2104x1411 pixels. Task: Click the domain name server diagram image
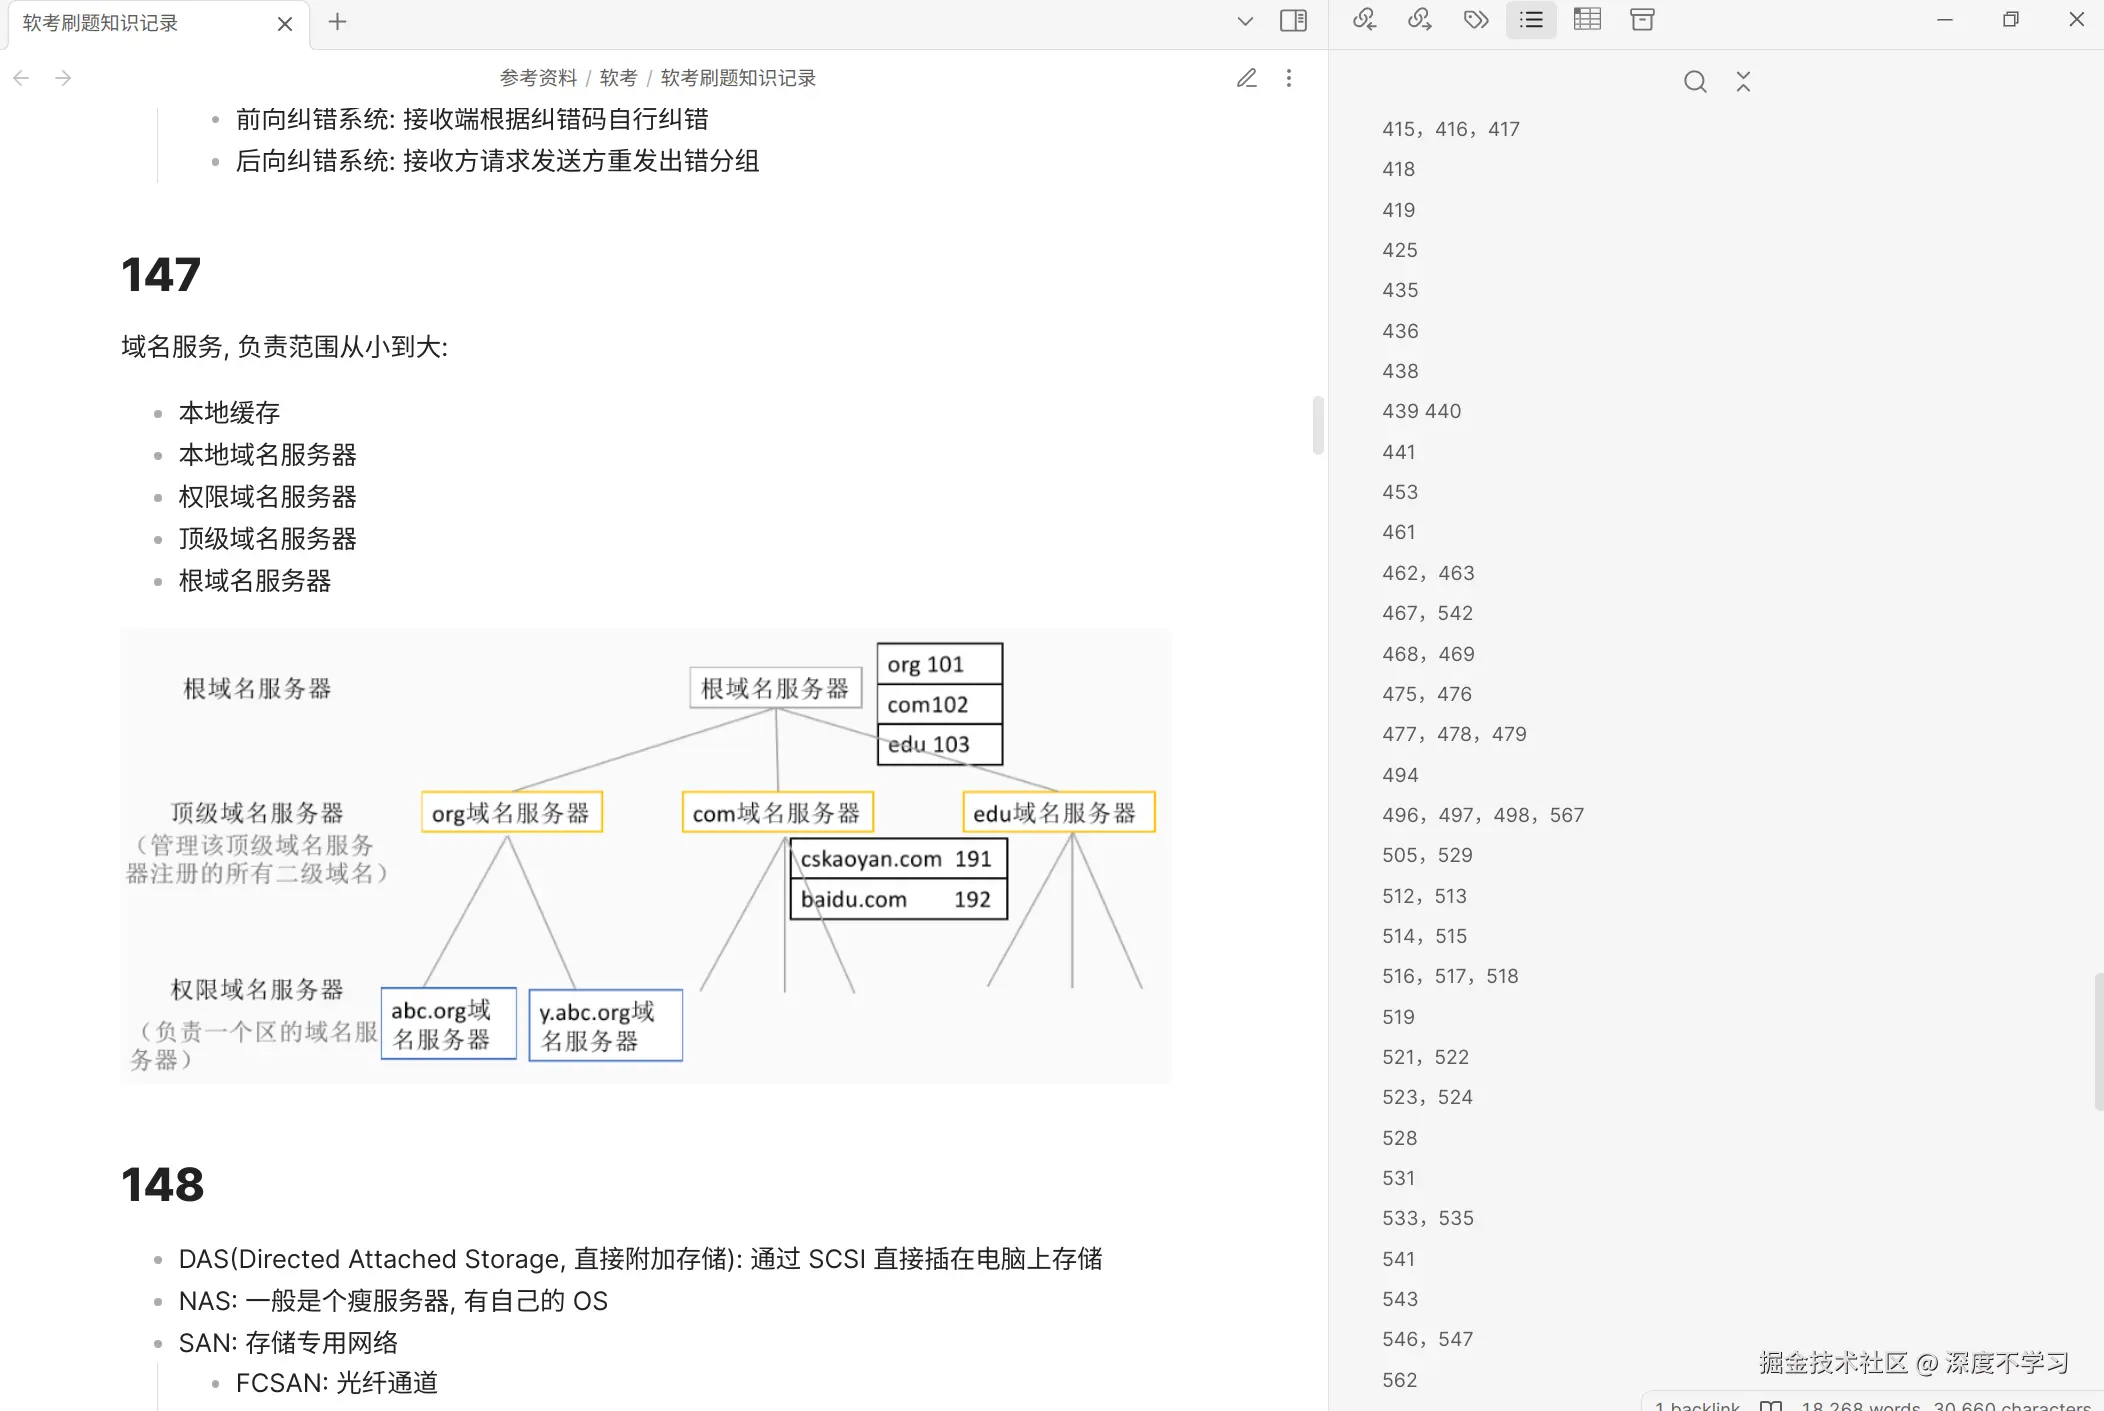[645, 856]
